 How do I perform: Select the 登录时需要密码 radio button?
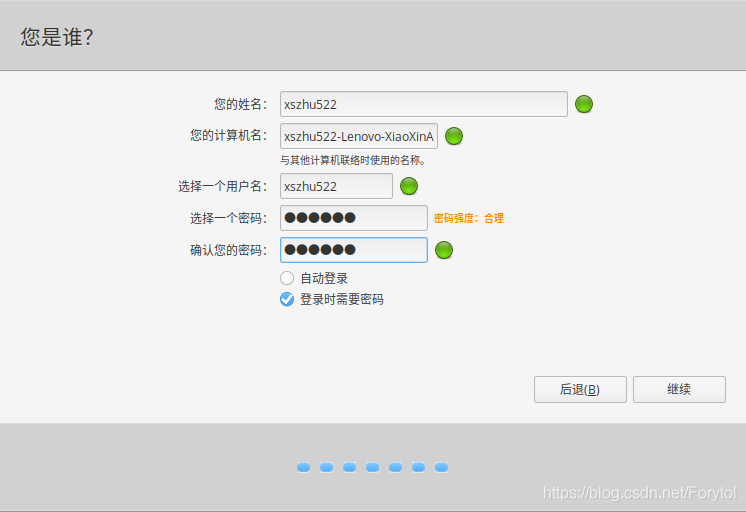[287, 299]
